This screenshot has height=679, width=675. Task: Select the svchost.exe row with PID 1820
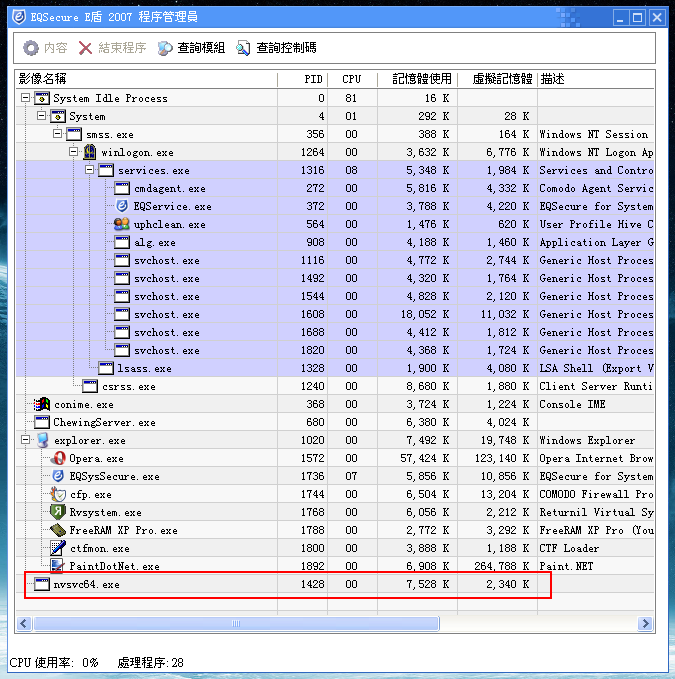335,350
